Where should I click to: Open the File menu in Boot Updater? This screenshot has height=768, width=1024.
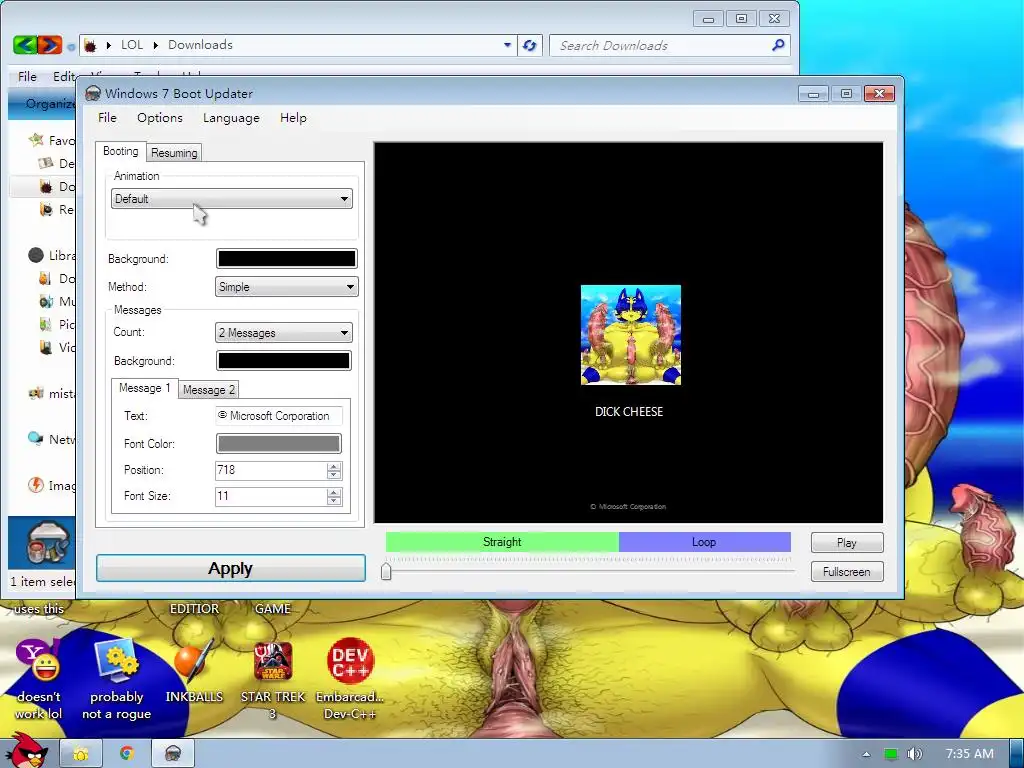[107, 118]
